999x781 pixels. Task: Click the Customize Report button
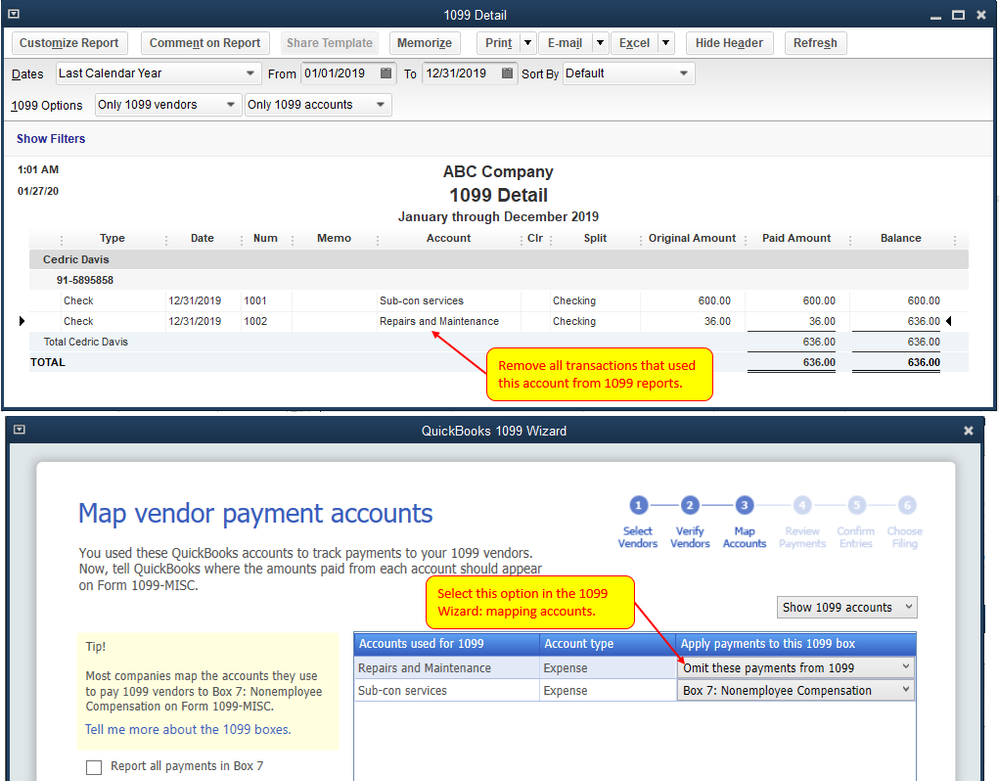(69, 43)
